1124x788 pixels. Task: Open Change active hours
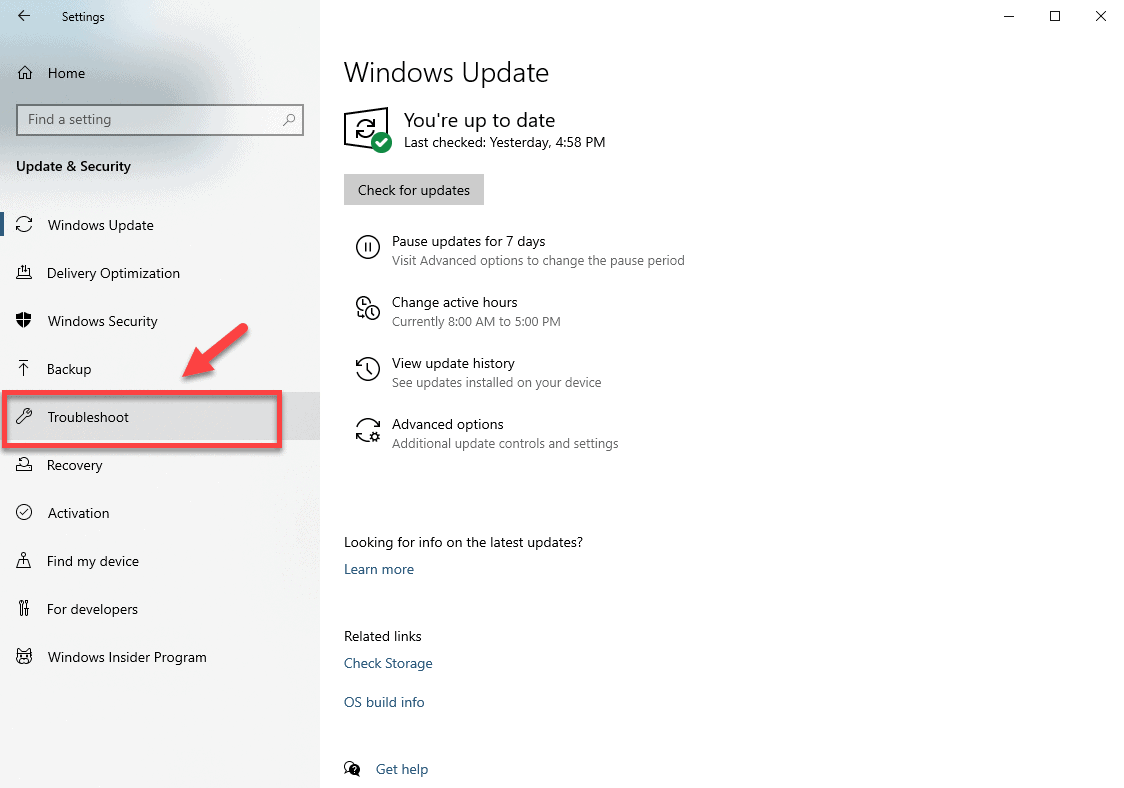454,303
